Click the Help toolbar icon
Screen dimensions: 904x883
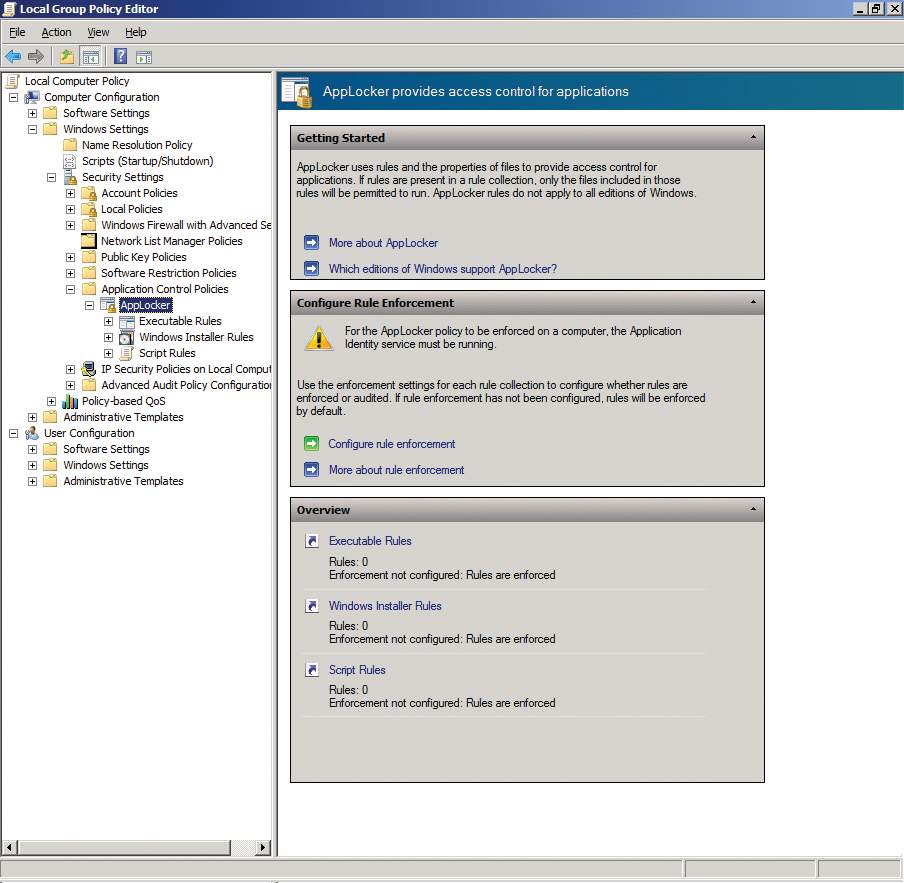click(x=119, y=56)
